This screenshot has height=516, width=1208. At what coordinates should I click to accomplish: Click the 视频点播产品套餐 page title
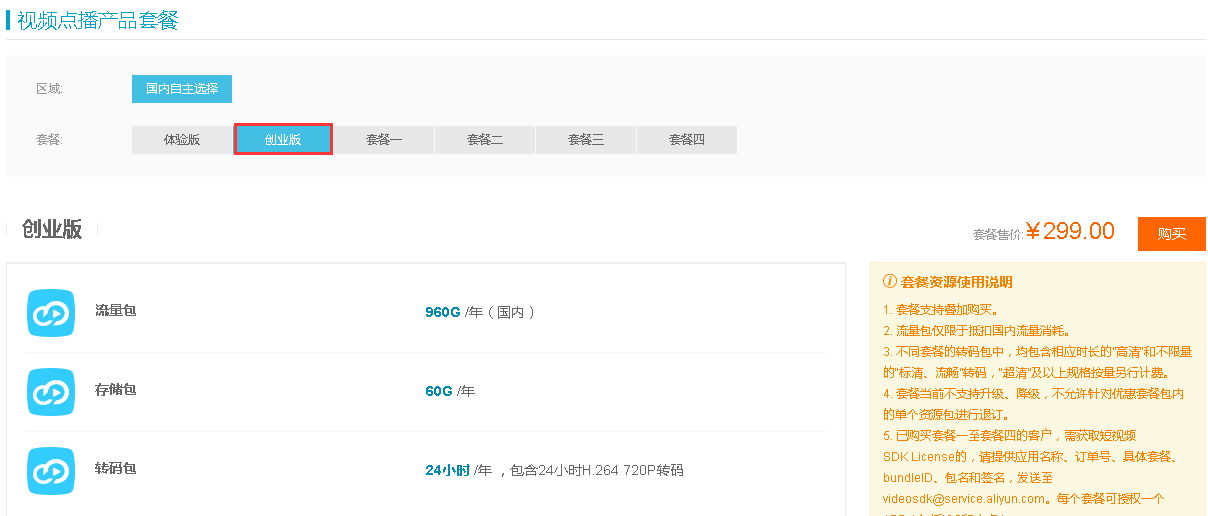98,19
